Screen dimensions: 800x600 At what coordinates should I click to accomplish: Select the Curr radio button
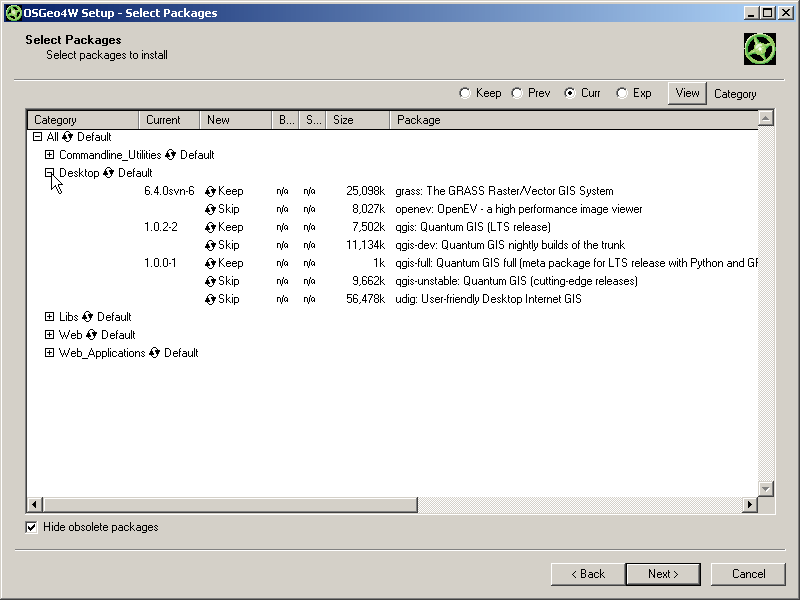[569, 93]
